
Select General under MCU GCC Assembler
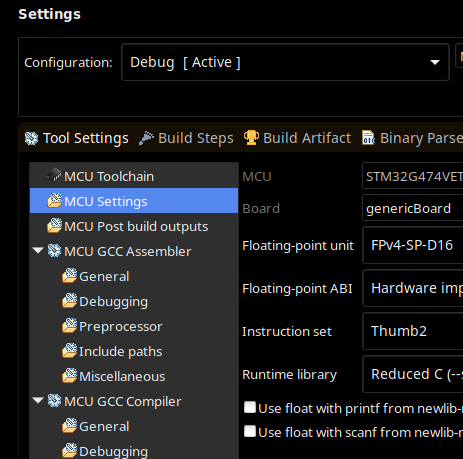[x=104, y=277]
